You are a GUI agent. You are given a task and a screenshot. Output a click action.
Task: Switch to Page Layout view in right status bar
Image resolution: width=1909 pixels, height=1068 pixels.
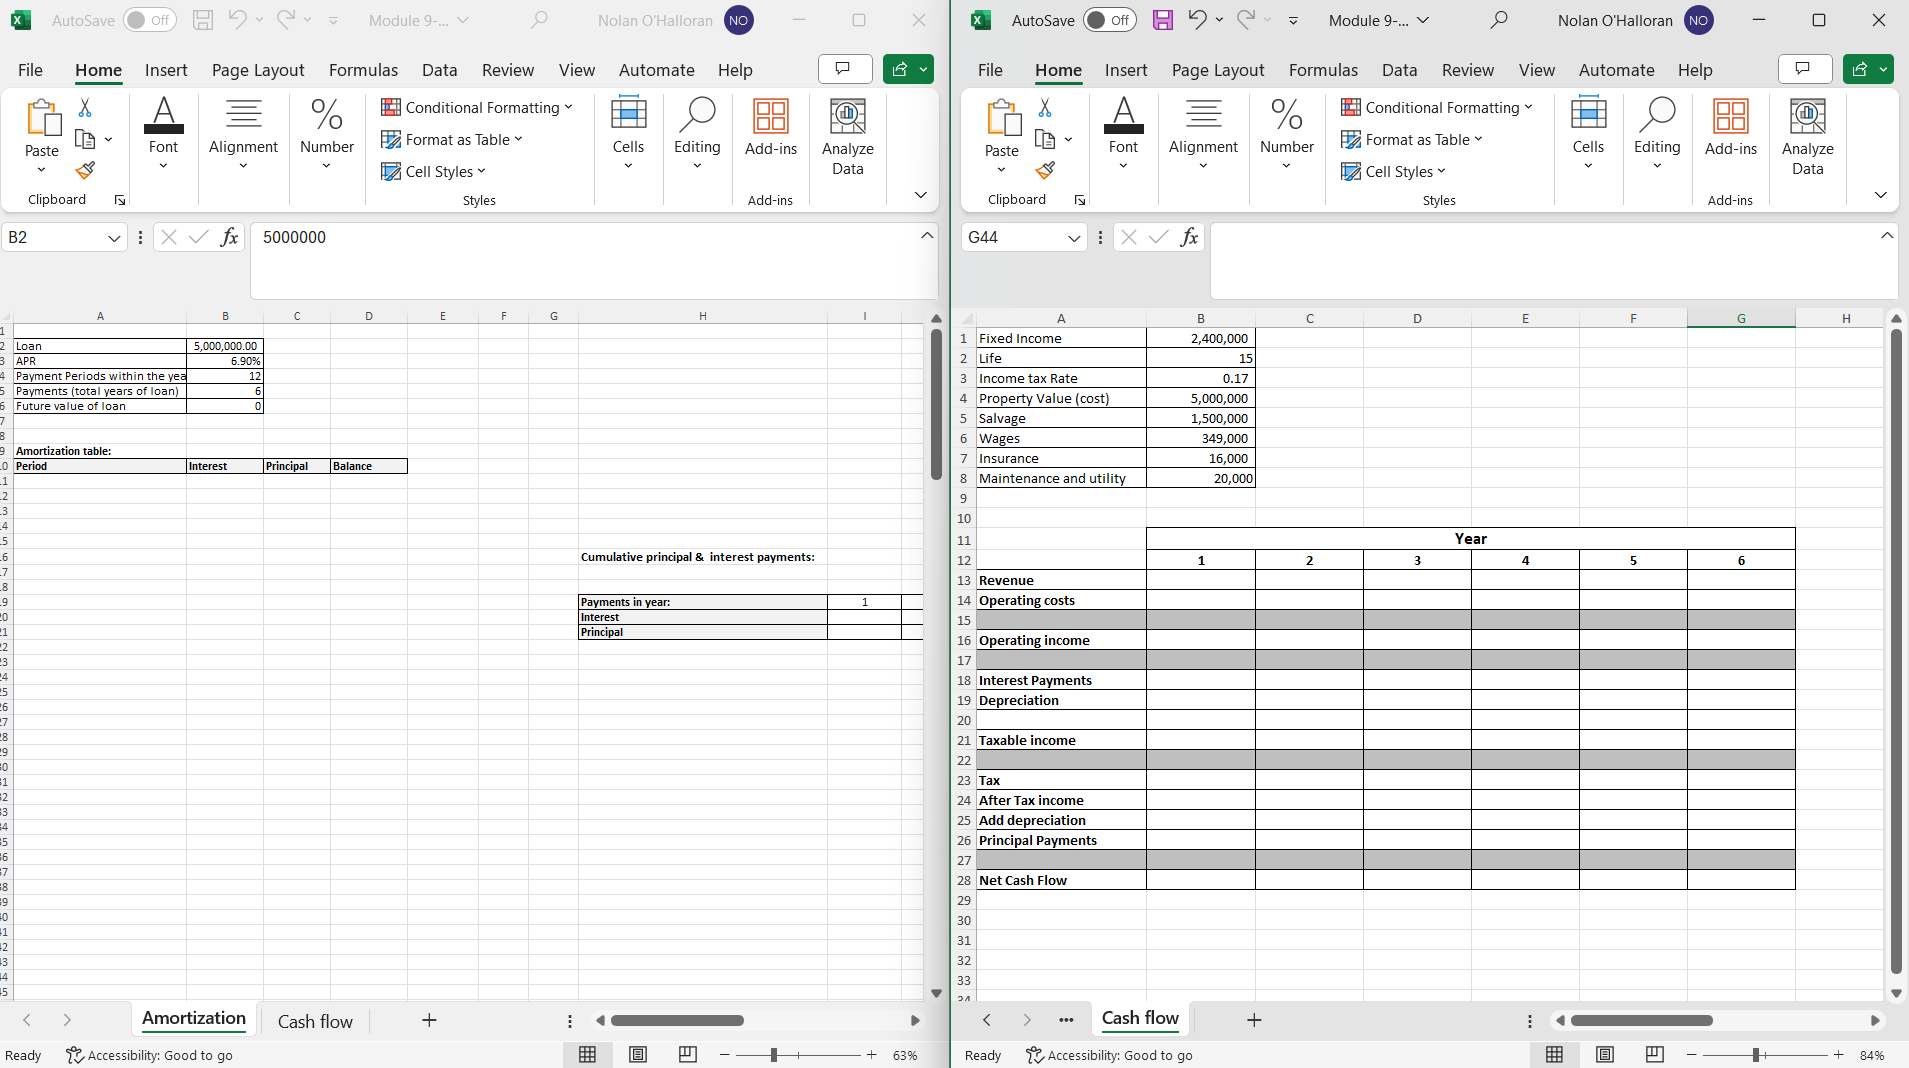1605,1055
